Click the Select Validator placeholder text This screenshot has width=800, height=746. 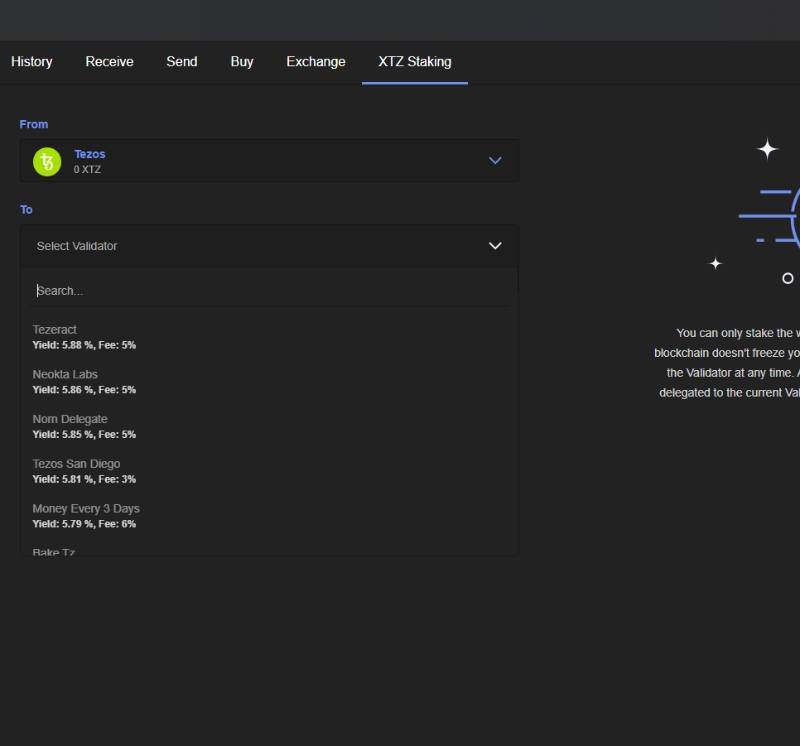pos(77,246)
